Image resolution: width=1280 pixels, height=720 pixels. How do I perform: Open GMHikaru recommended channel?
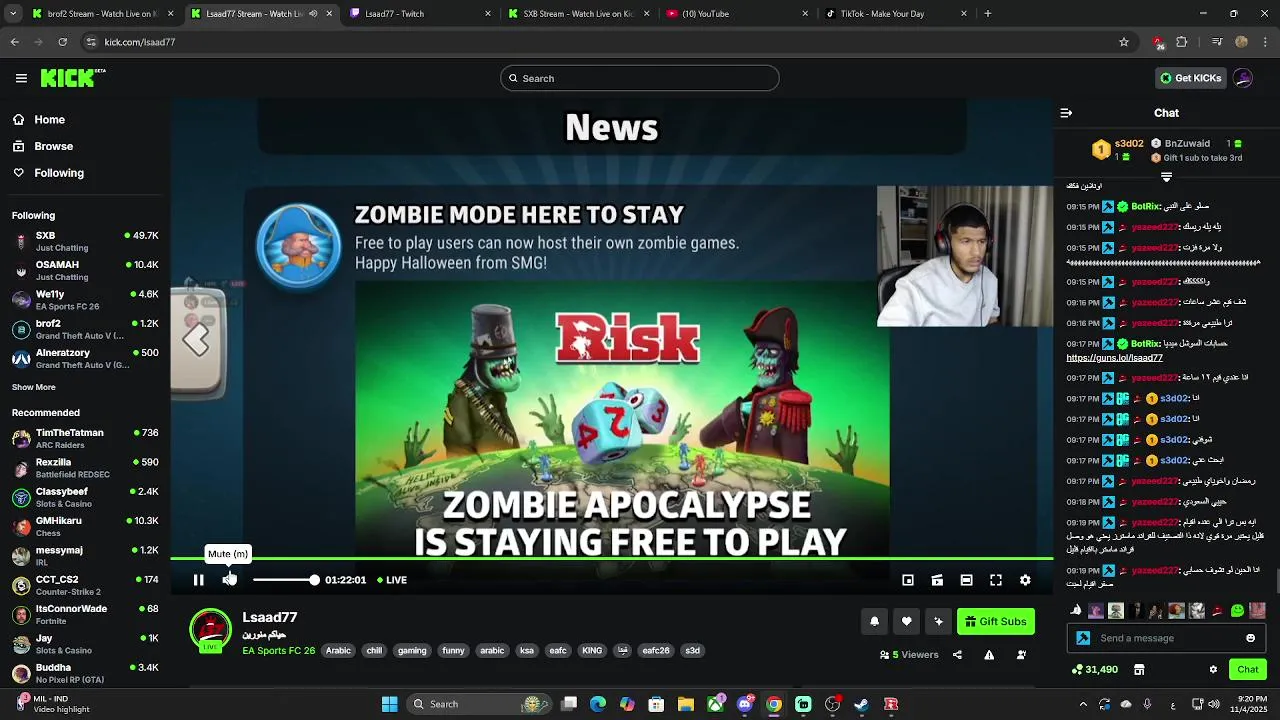(85, 526)
